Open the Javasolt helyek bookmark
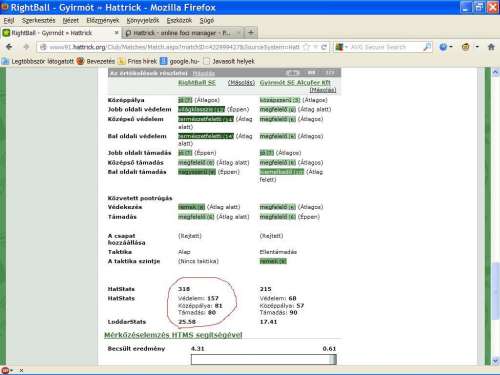Viewport: 500px width, 375px height. pos(229,61)
